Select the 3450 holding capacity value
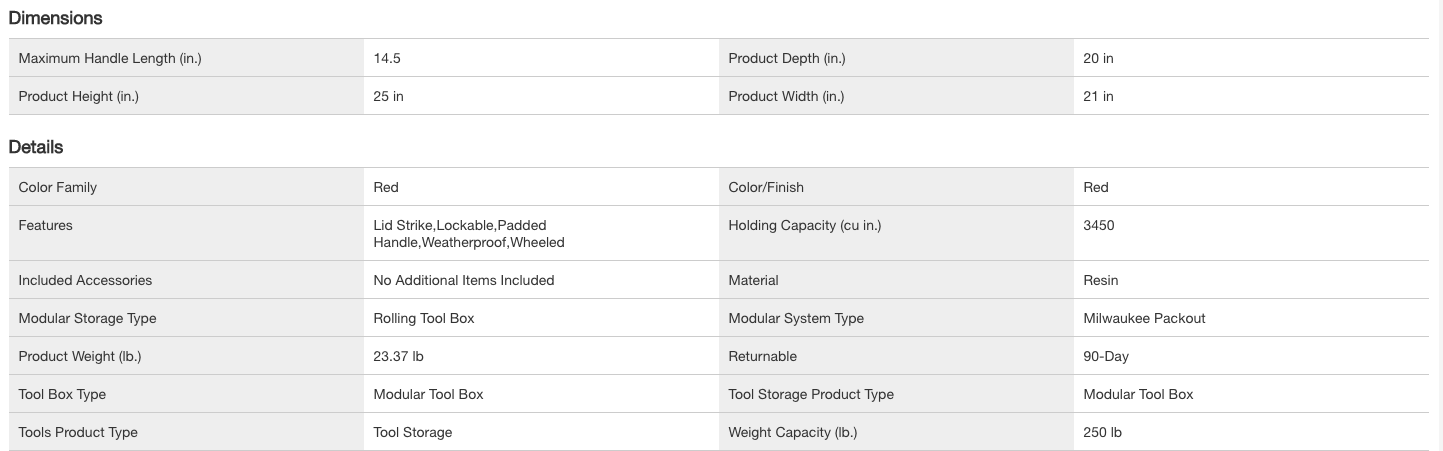The width and height of the screenshot is (1443, 451). point(1099,225)
